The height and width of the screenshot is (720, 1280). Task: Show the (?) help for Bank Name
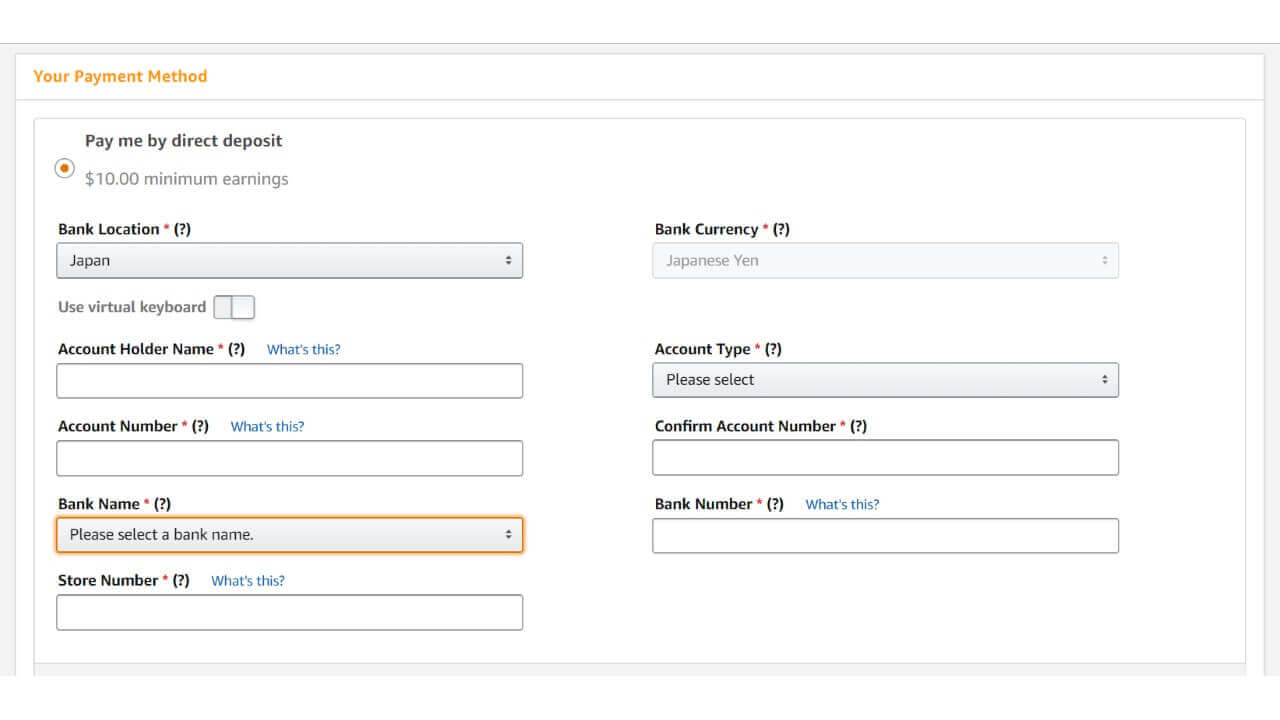coord(162,504)
